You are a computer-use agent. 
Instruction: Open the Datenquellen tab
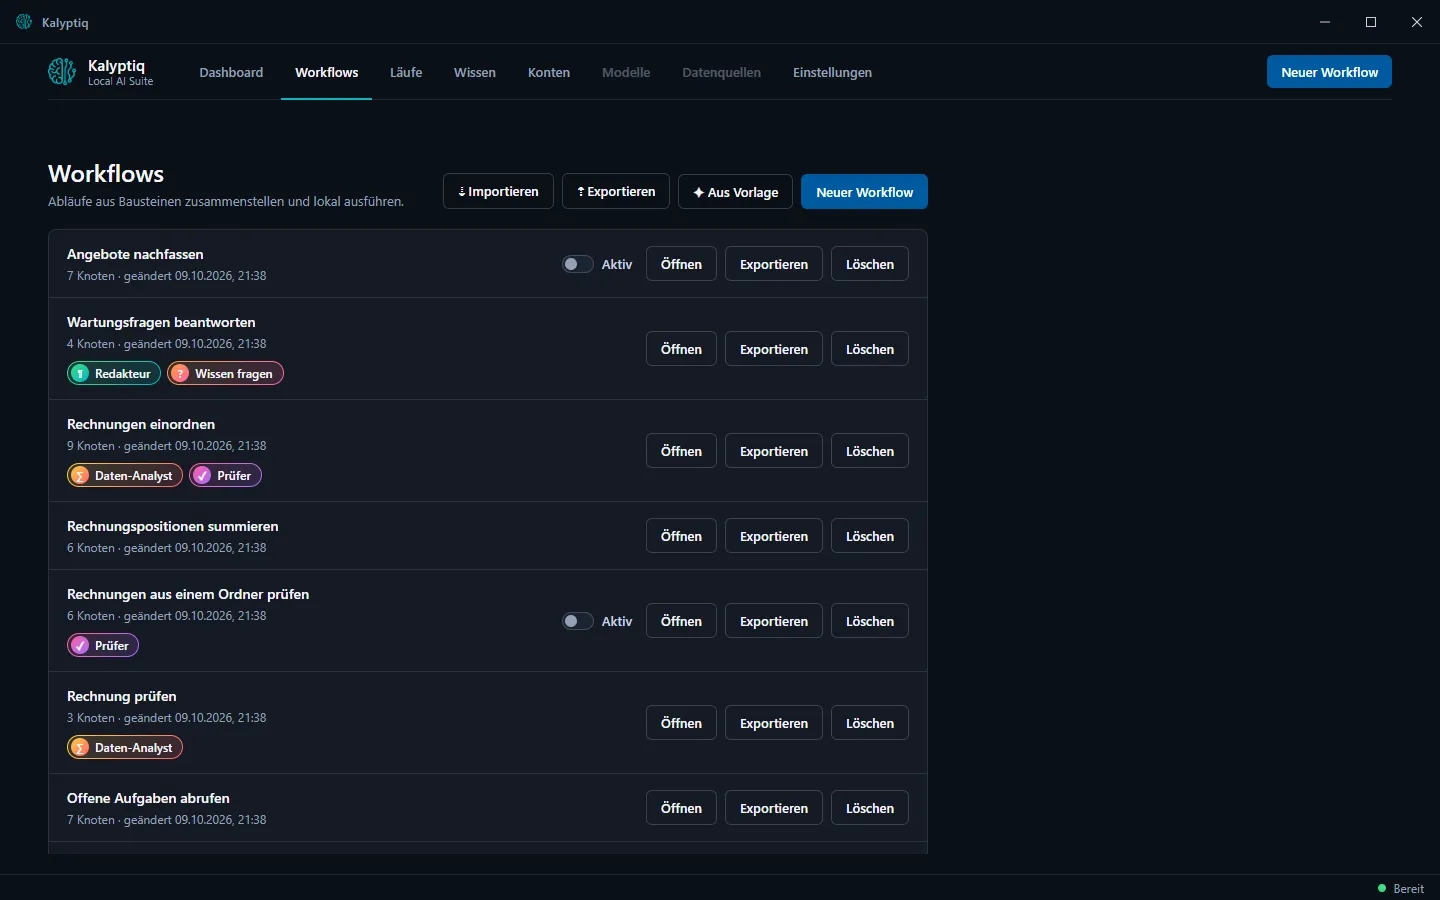click(x=721, y=72)
